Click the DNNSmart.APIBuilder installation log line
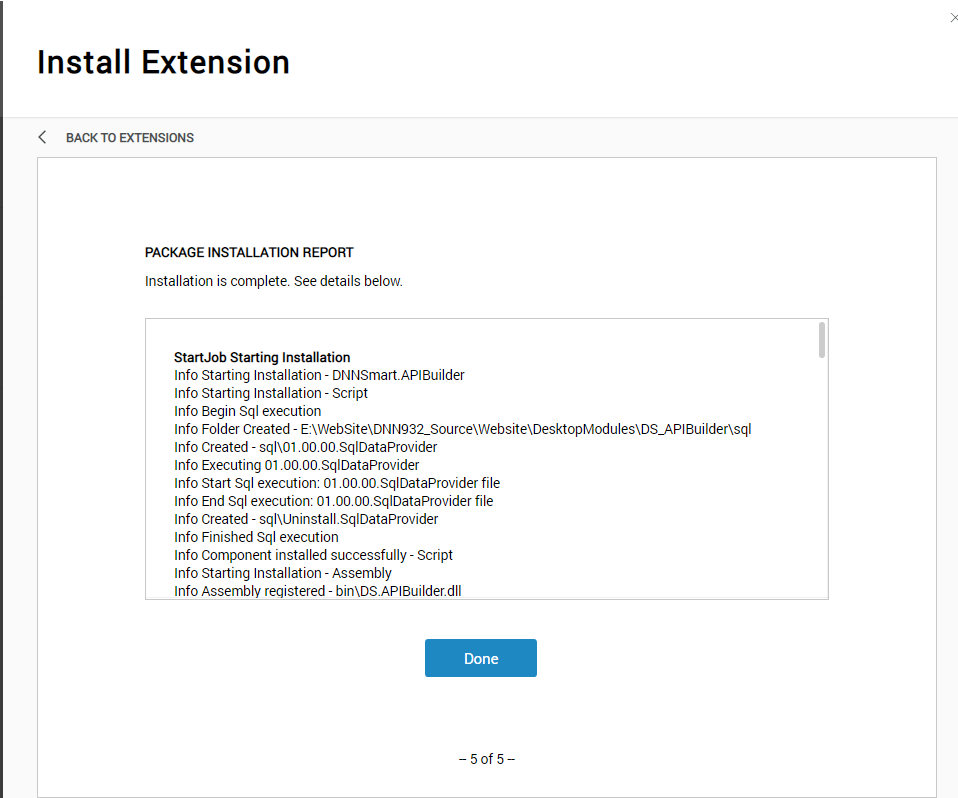Screen dimensions: 958x798 coord(319,375)
